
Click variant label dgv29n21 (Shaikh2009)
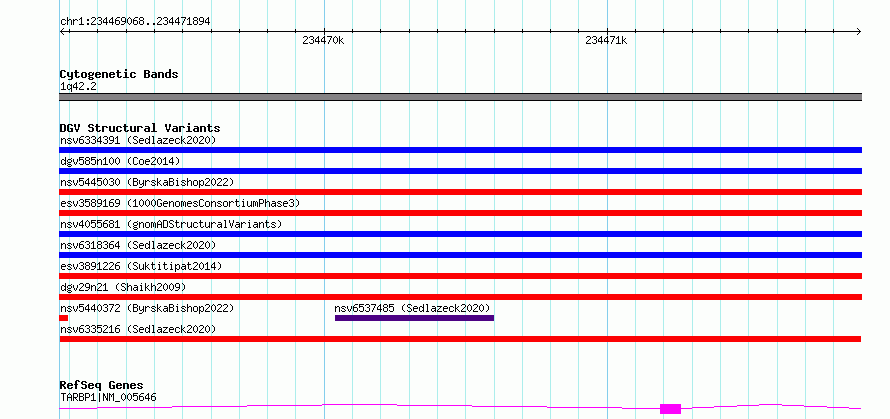click(x=123, y=287)
